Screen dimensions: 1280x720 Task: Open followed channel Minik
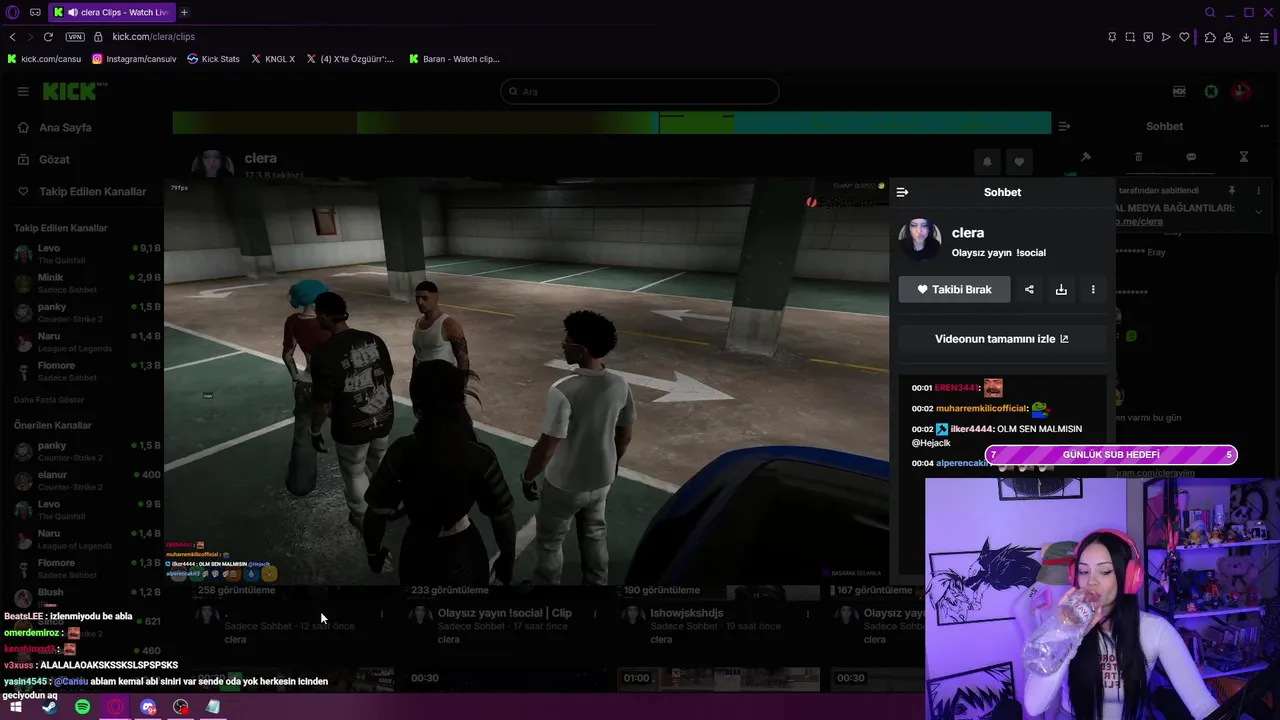click(87, 282)
